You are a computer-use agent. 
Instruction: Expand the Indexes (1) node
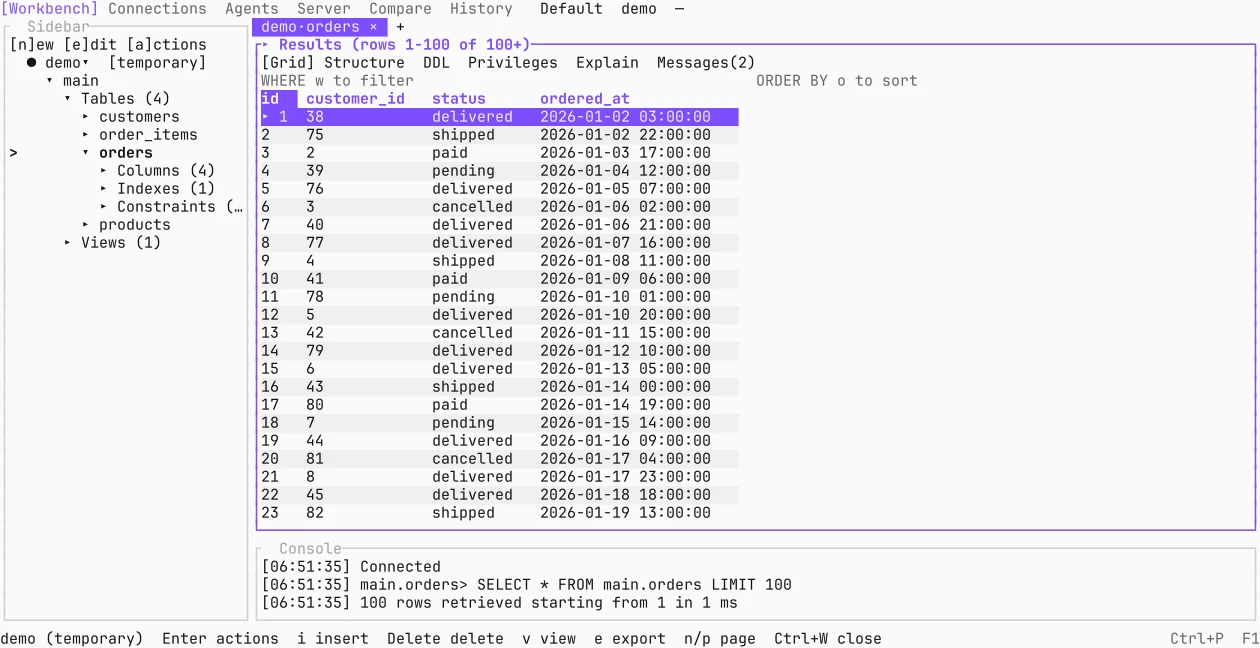pyautogui.click(x=104, y=189)
